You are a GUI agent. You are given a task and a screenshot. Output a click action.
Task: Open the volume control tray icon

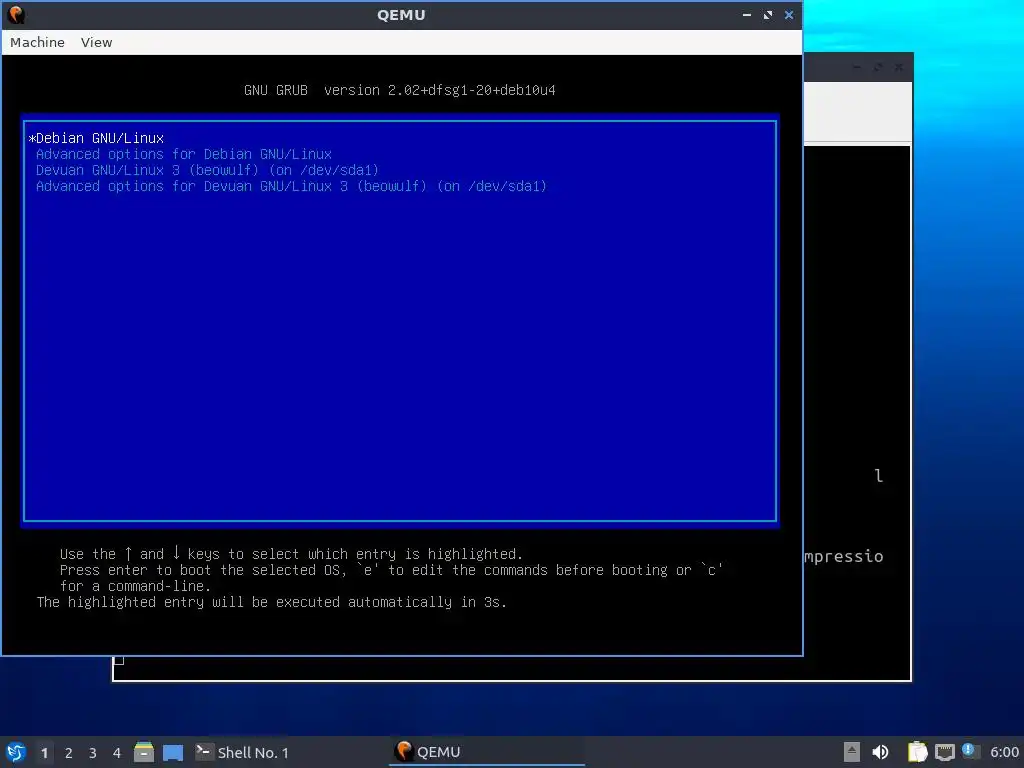(x=880, y=752)
